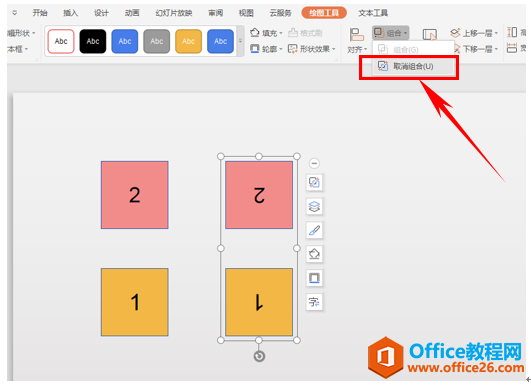Click the selection pane icon in the ribbon
Screen dimensions: 531x385
[x=430, y=35]
